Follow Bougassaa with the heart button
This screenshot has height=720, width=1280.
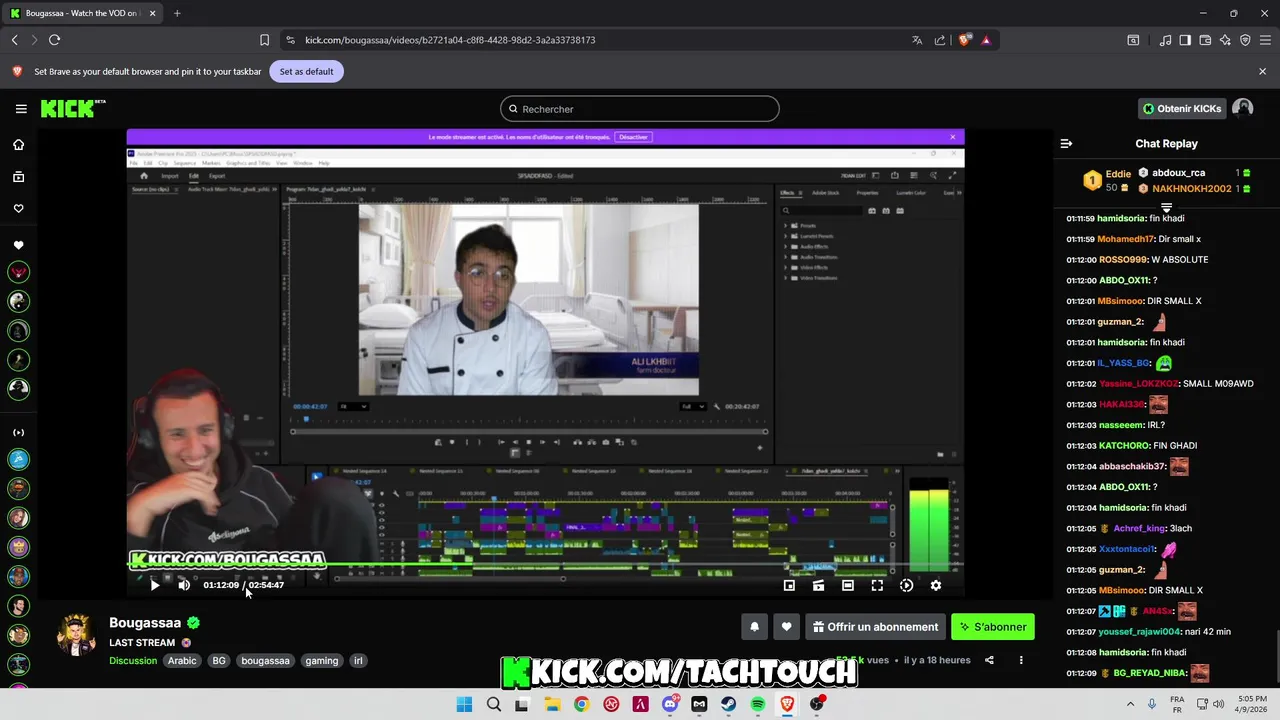coord(786,627)
